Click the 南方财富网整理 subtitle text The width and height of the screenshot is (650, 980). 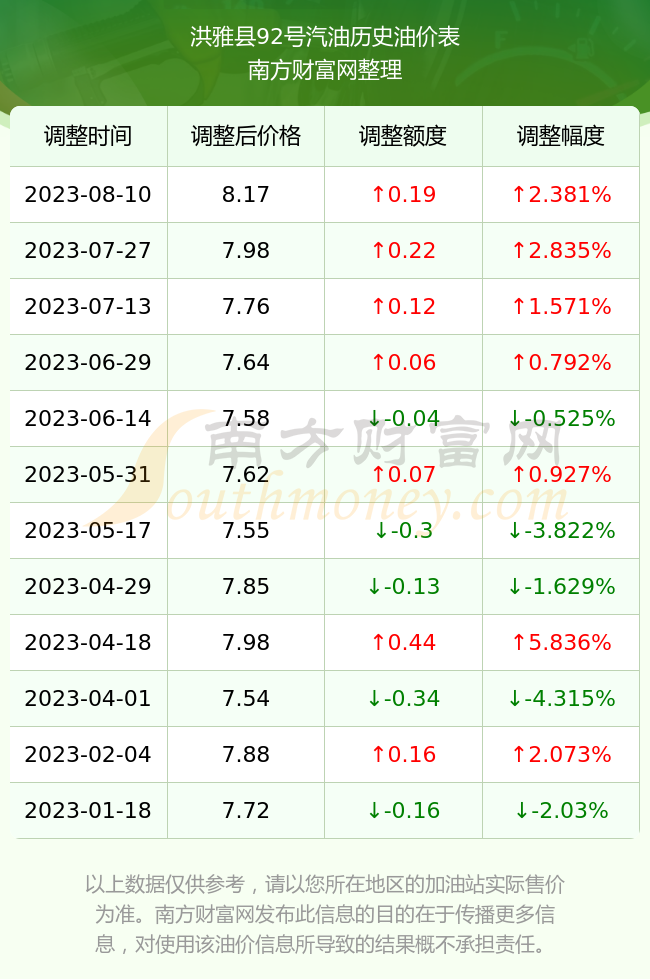click(x=325, y=70)
